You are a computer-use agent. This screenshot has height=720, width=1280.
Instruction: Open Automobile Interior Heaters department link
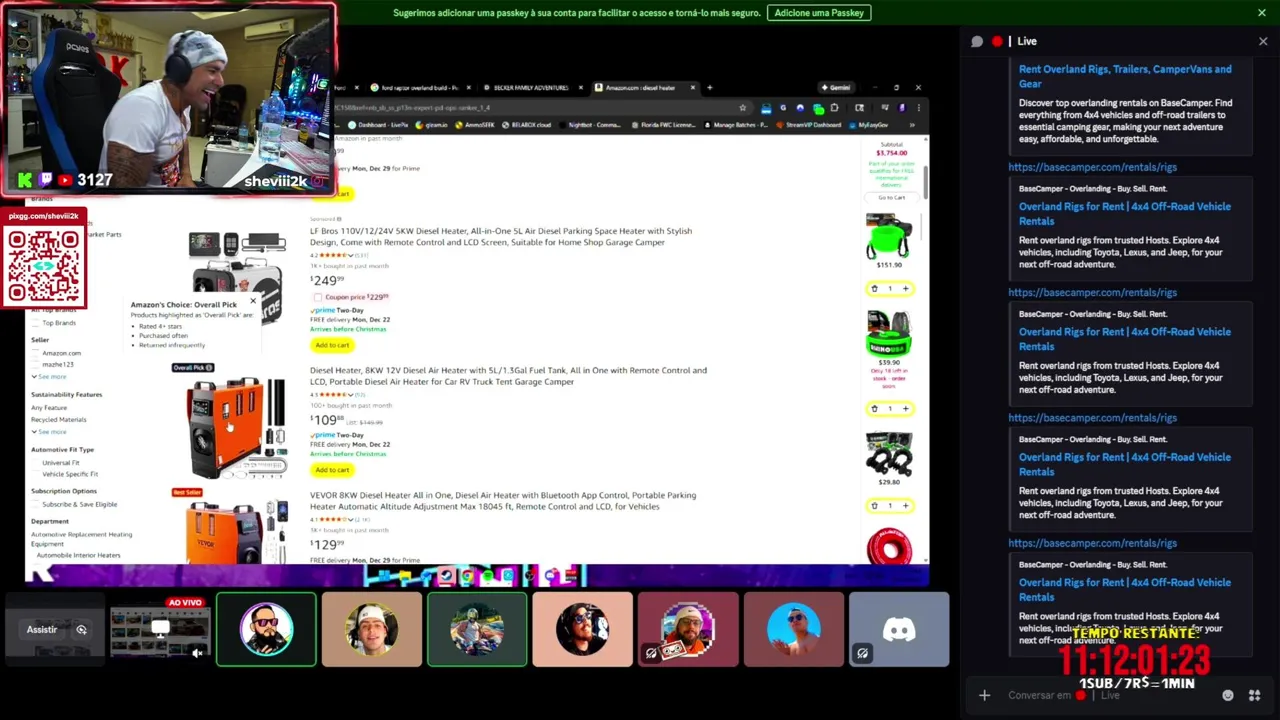78,555
